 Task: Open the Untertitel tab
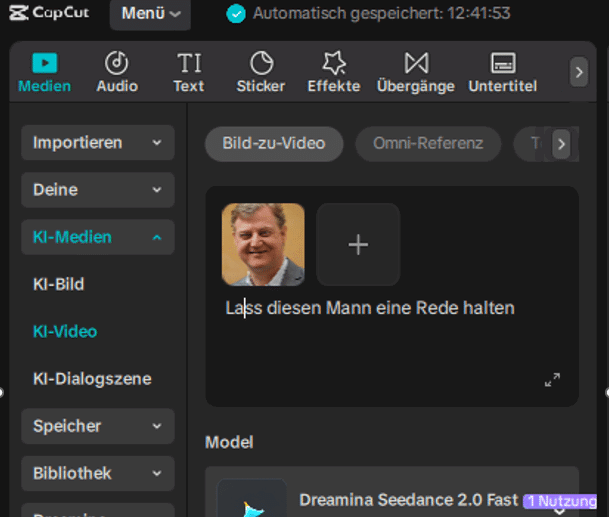click(x=503, y=73)
